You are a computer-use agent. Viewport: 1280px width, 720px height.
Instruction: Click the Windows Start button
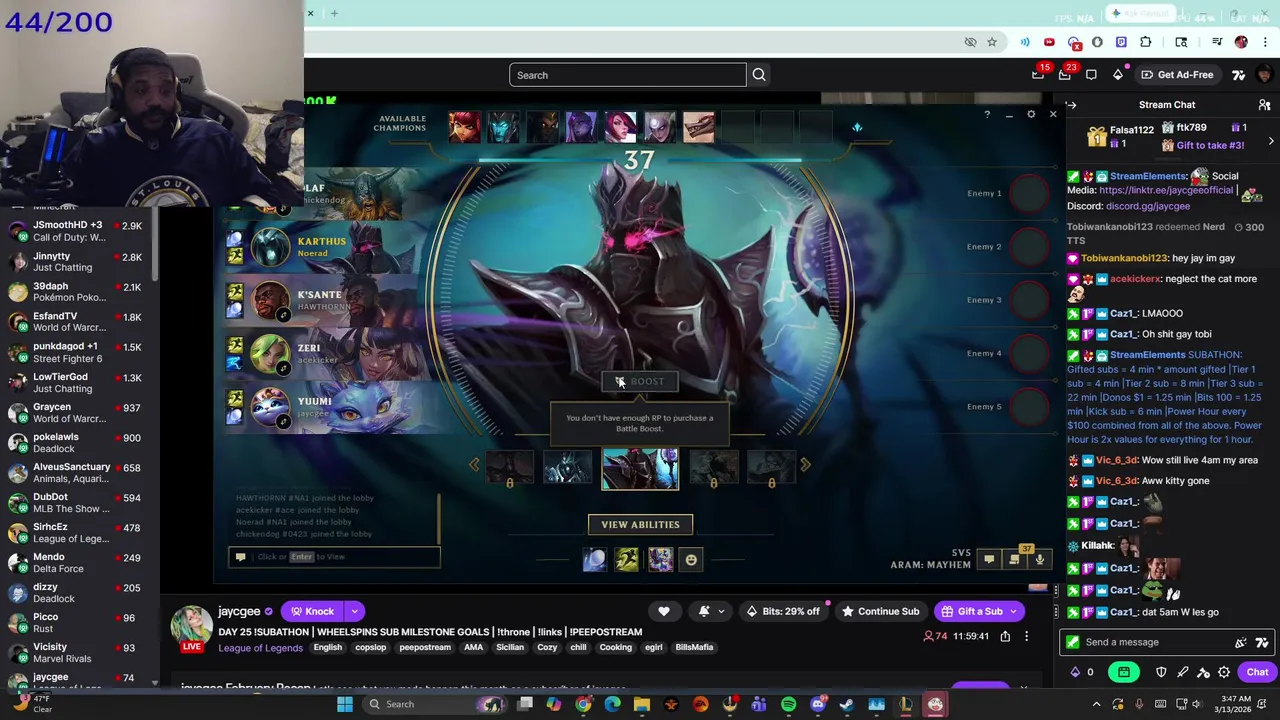point(345,704)
